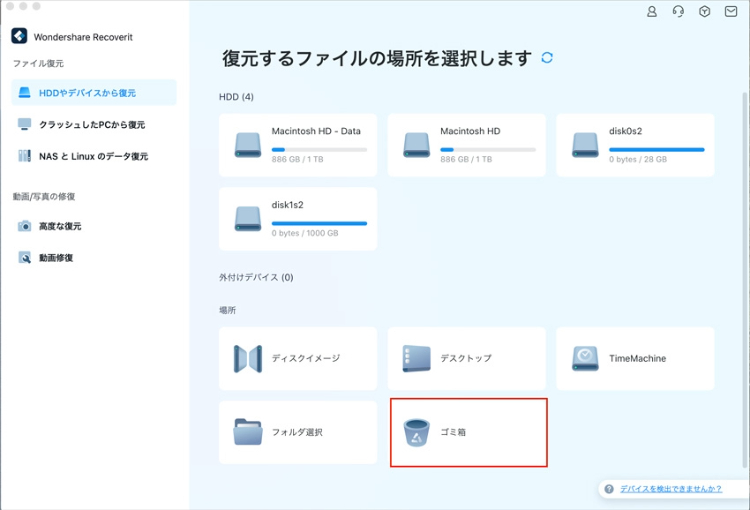
Task: Select the disk1s2 drive icon
Action: (248, 219)
